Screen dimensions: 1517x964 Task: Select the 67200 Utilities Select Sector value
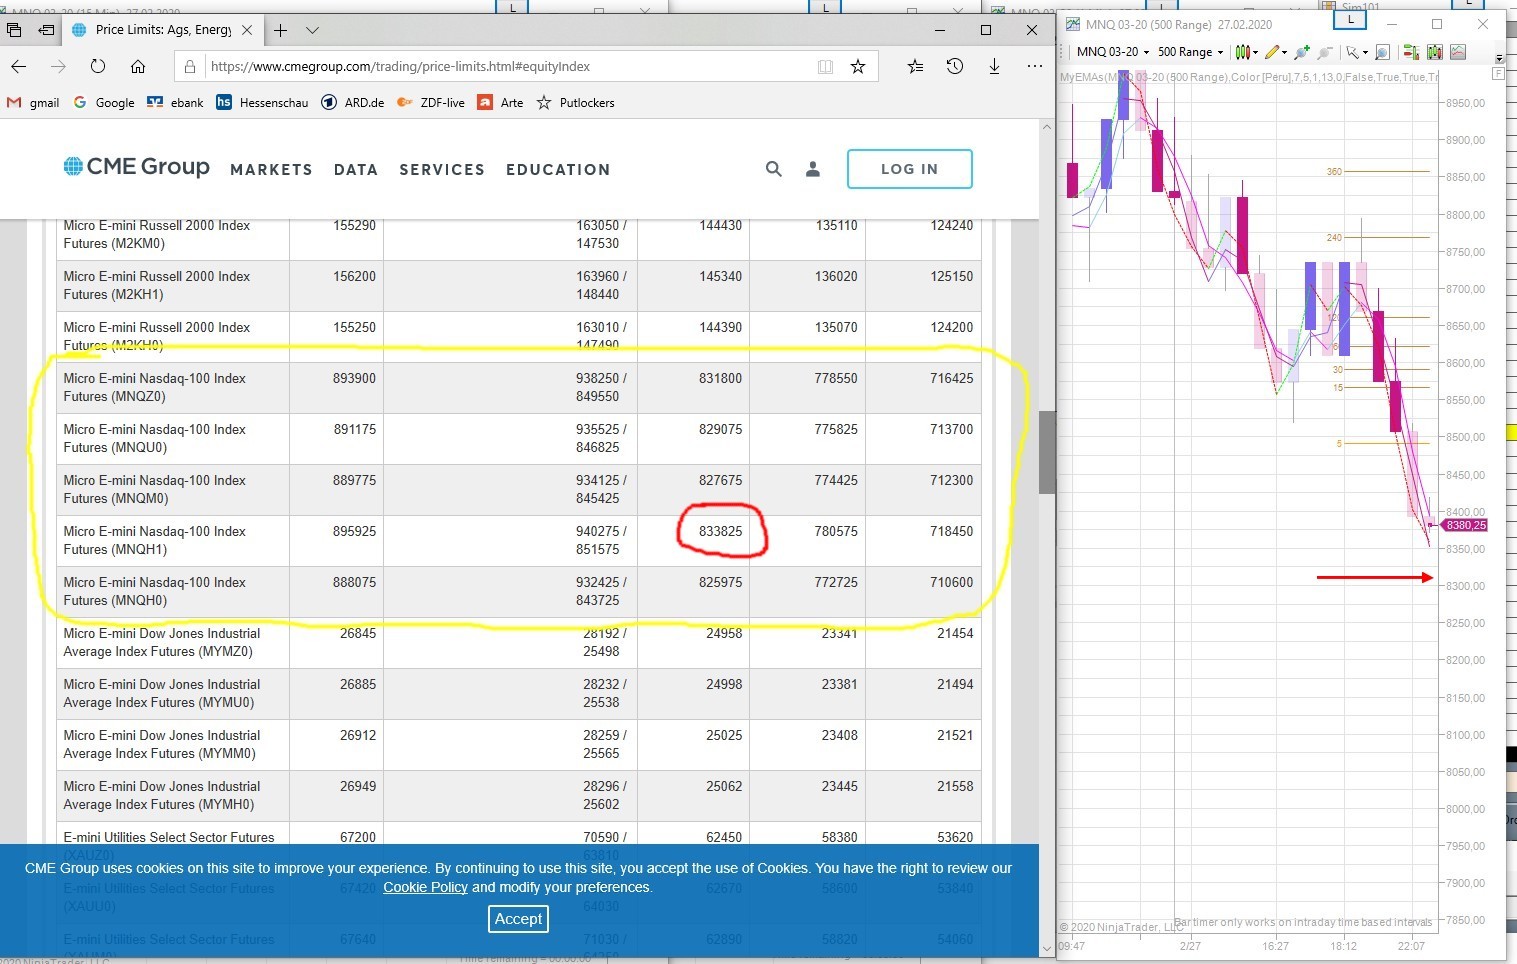coord(358,837)
